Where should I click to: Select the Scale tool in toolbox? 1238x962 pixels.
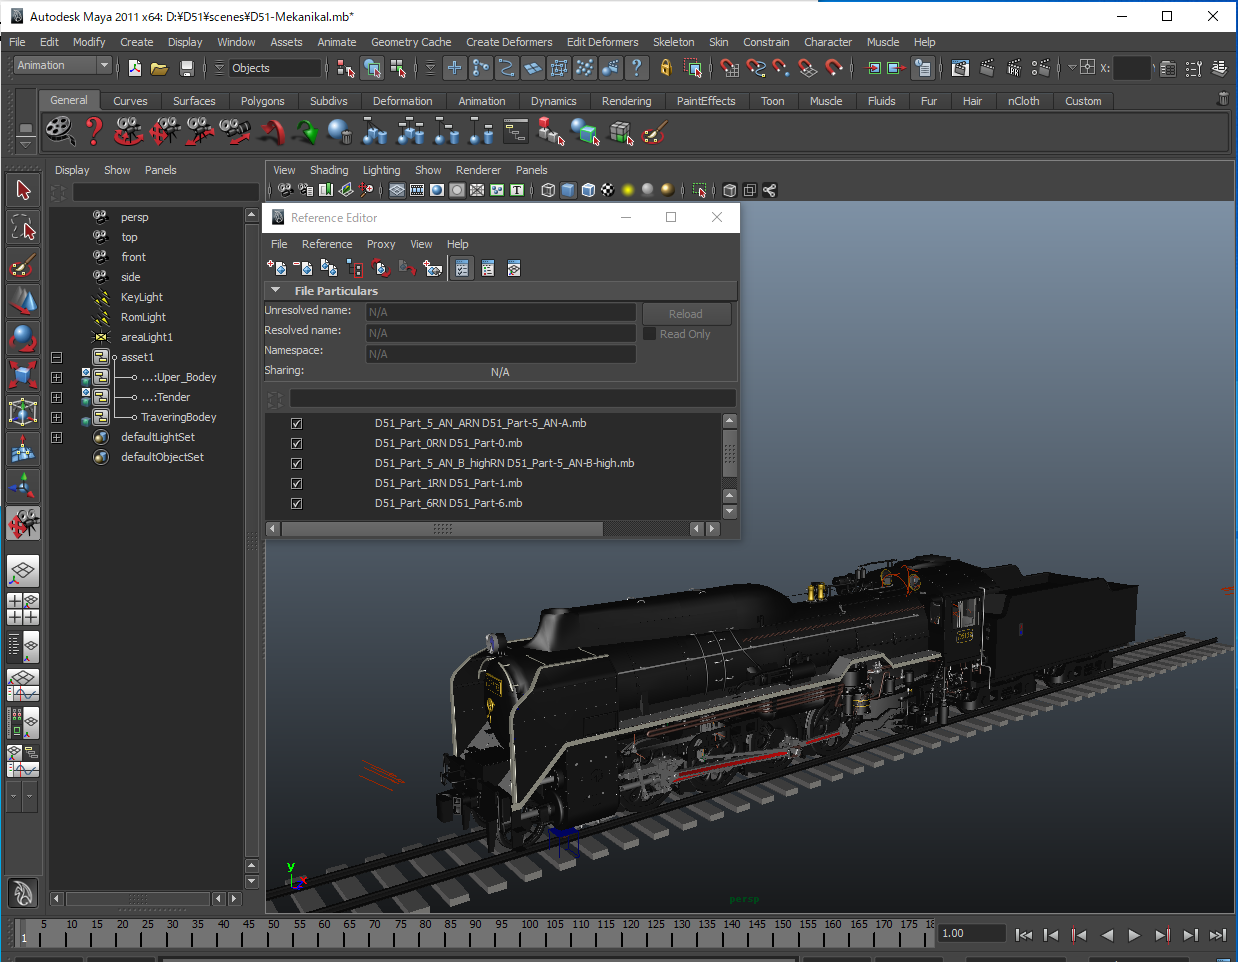[x=23, y=375]
